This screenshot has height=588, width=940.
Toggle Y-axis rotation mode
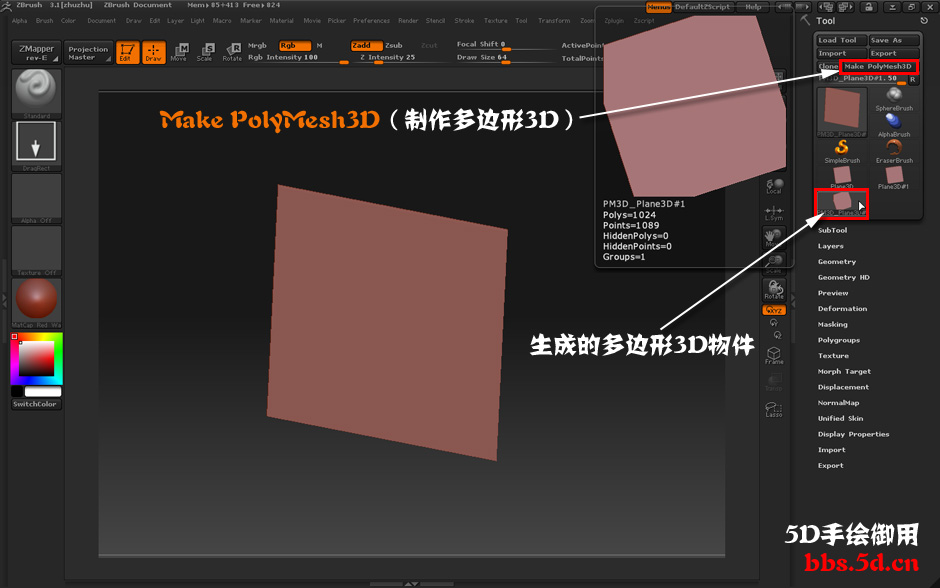click(774, 322)
